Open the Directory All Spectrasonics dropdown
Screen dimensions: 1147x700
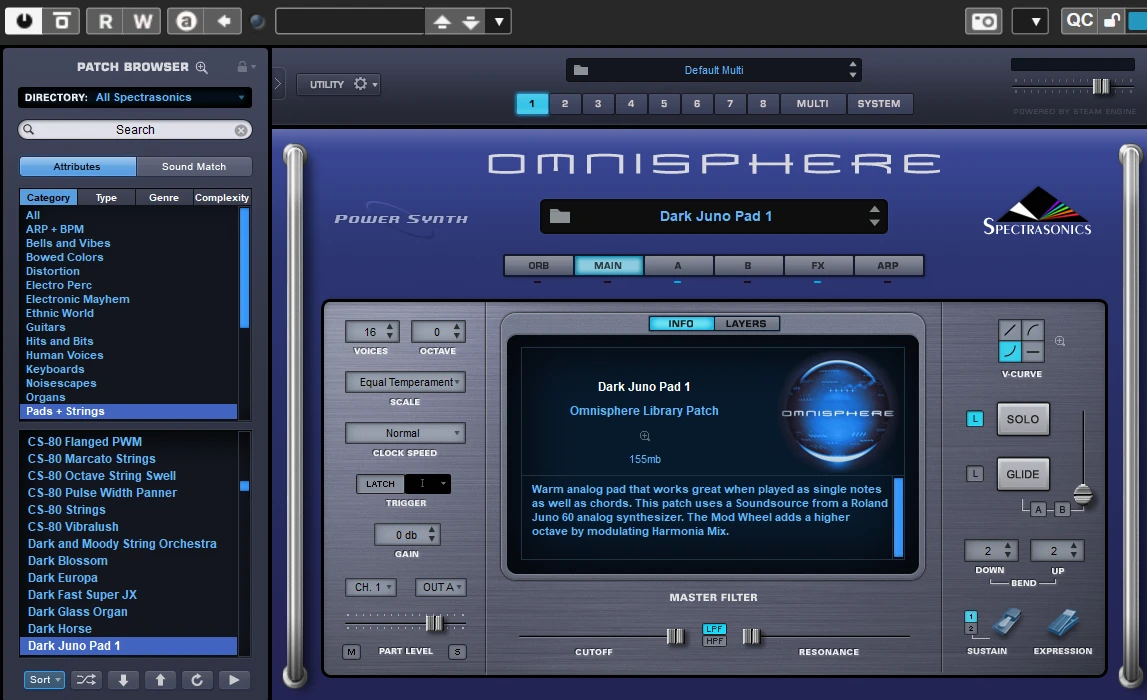[135, 97]
